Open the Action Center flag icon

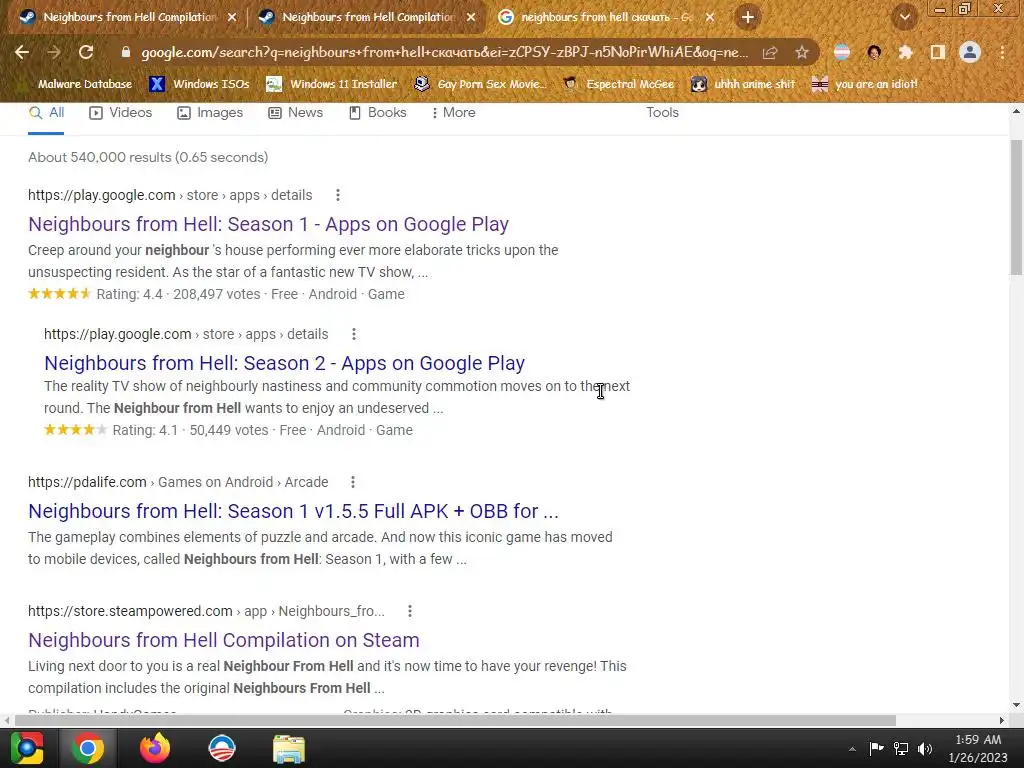pyautogui.click(x=876, y=748)
